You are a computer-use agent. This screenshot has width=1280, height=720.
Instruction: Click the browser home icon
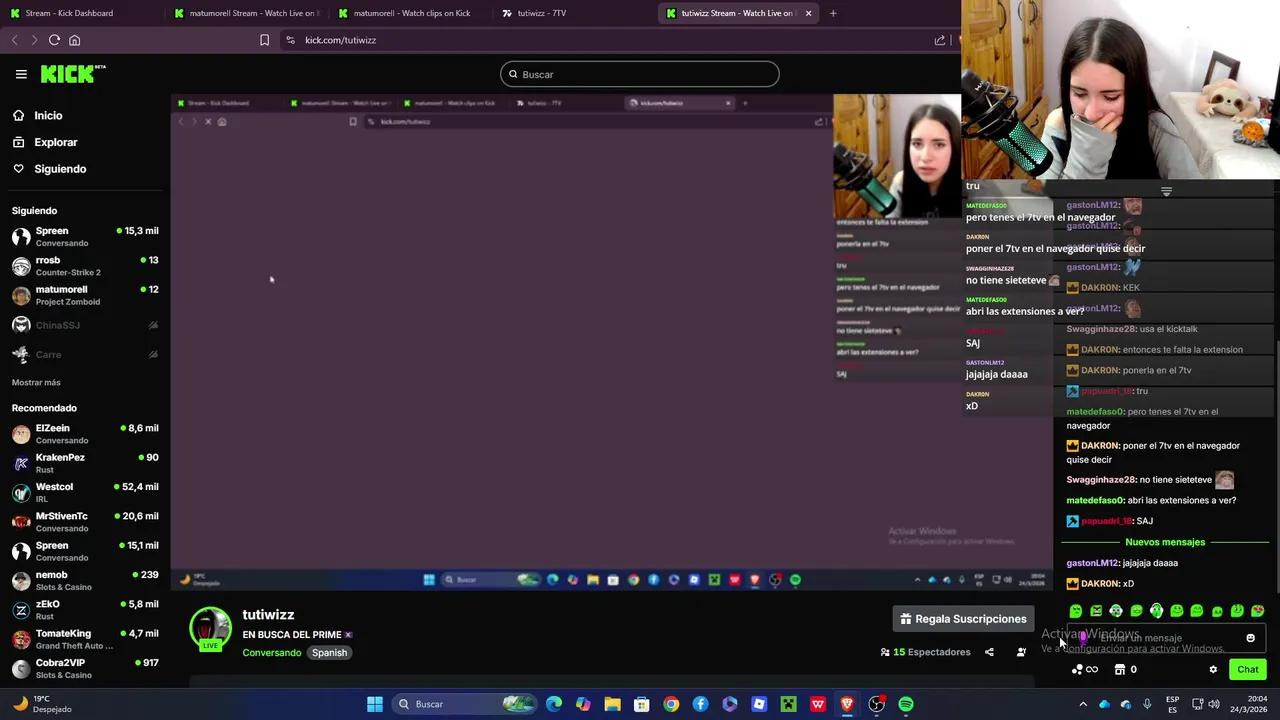(x=74, y=40)
